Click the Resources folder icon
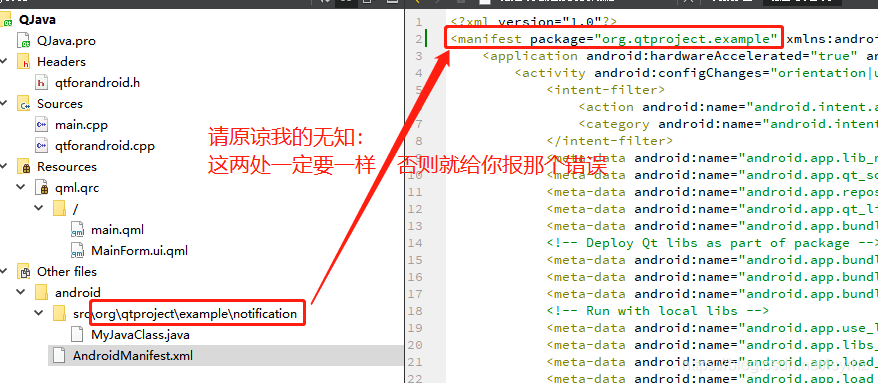Screen dimensions: 878x383 coord(24,167)
